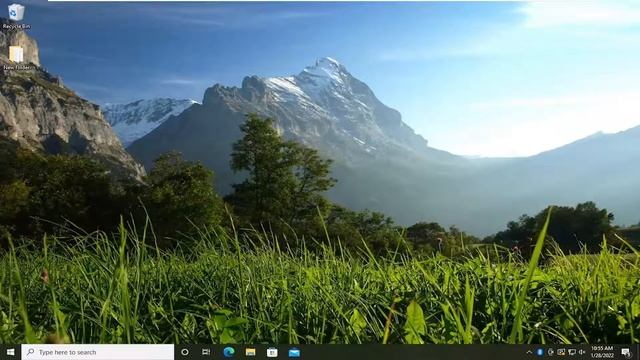Open Cortana circle icon on taskbar
This screenshot has width=640, height=360.
pyautogui.click(x=184, y=352)
